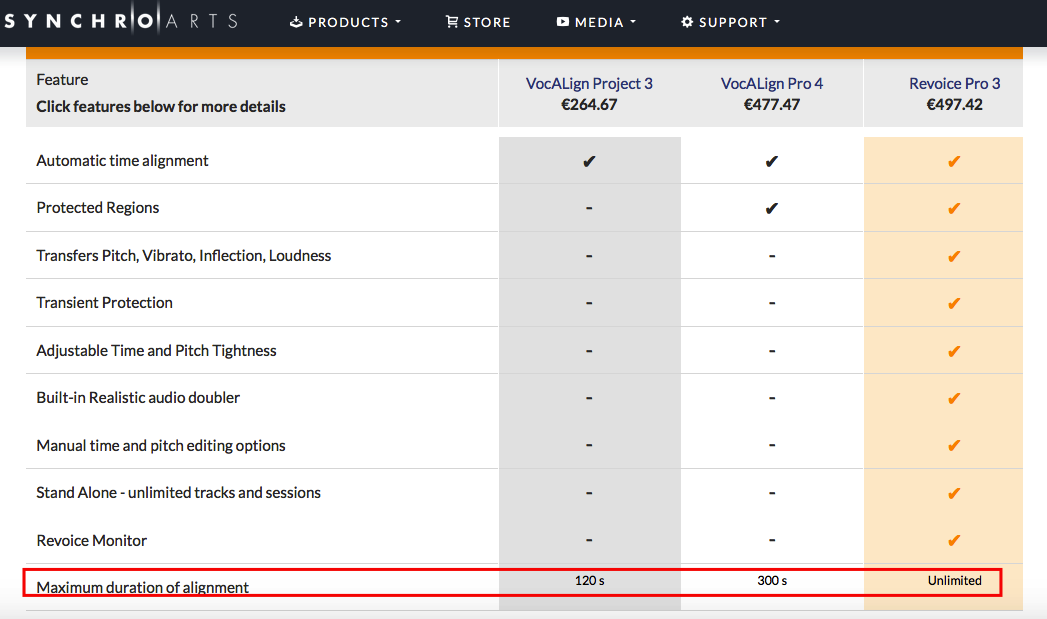Click the Transient Protection feature
The height and width of the screenshot is (619, 1047).
104,302
